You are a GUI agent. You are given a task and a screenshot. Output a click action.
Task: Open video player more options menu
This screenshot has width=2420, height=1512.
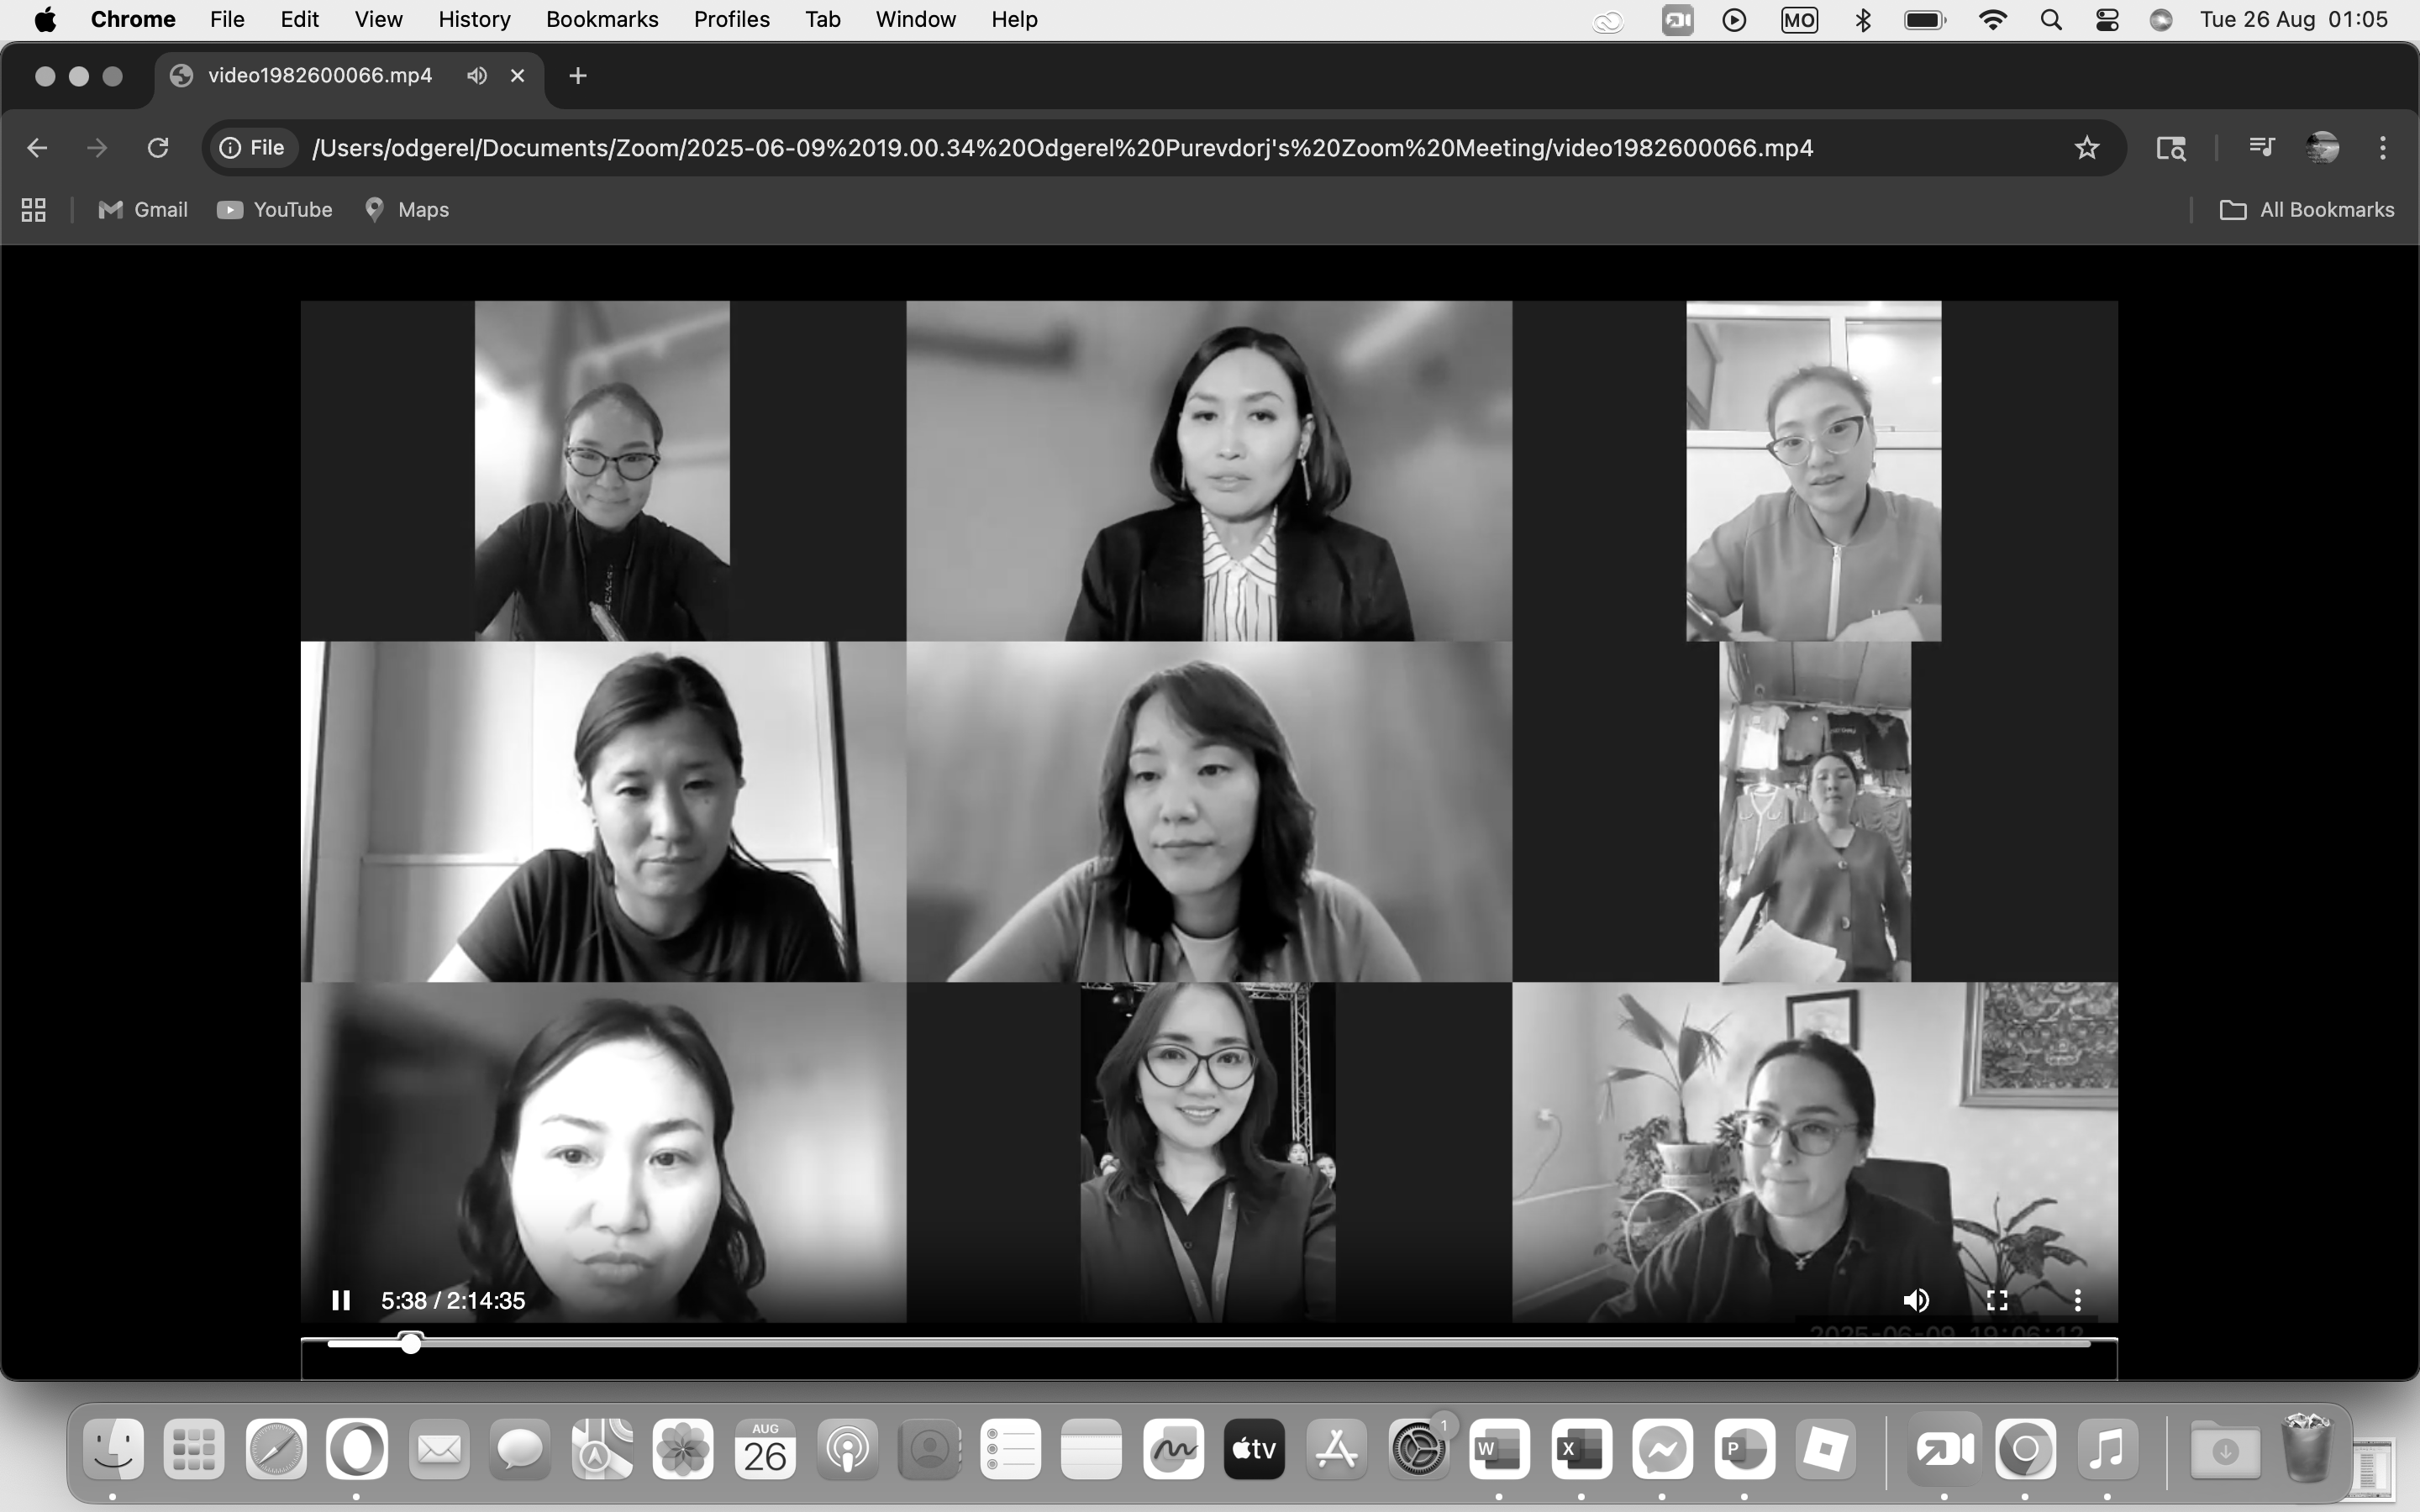[x=2077, y=1300]
